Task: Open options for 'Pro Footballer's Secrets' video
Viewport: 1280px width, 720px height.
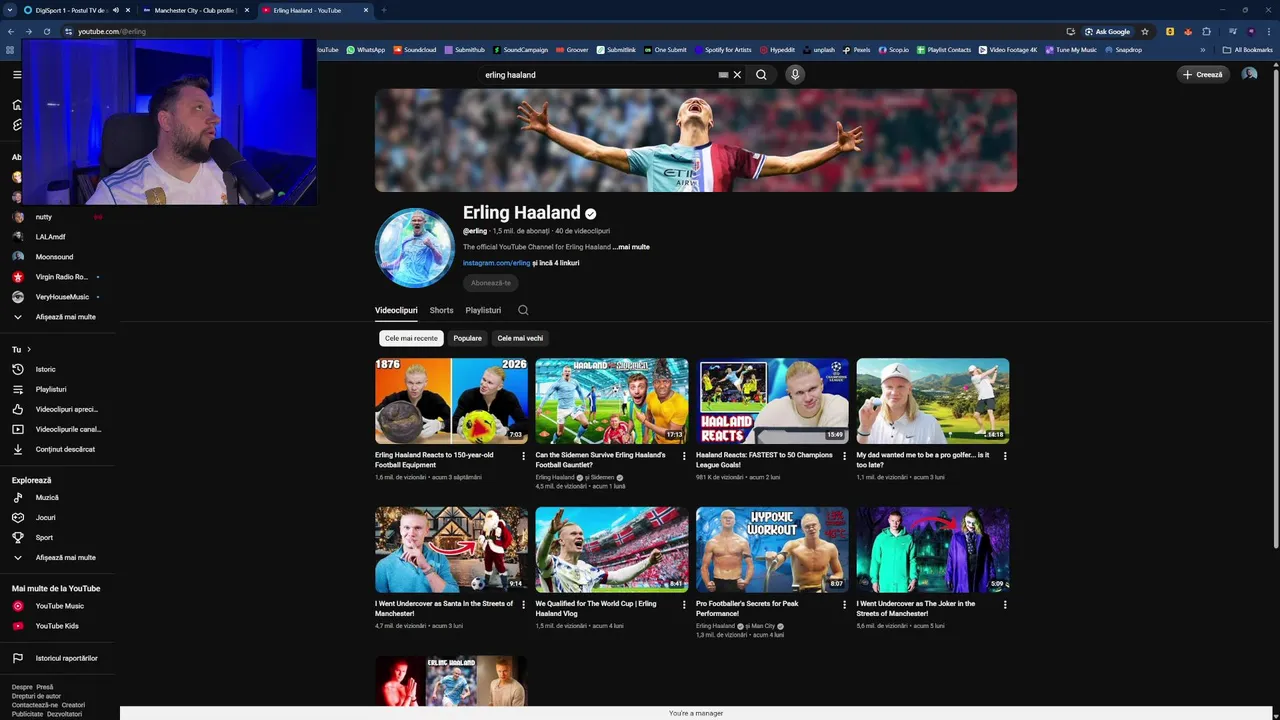Action: (x=845, y=605)
